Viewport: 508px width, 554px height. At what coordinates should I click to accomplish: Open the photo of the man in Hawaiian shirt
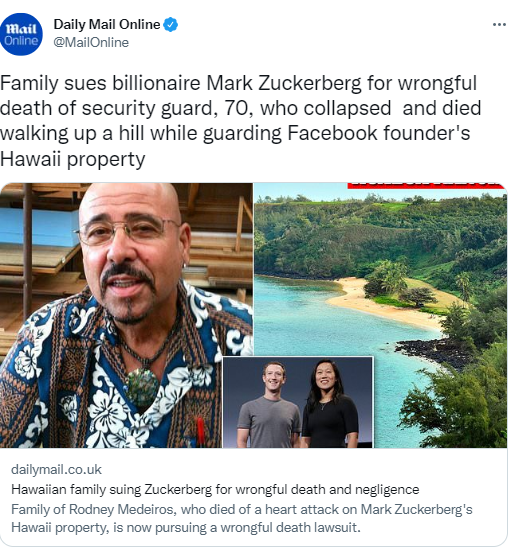pos(126,315)
